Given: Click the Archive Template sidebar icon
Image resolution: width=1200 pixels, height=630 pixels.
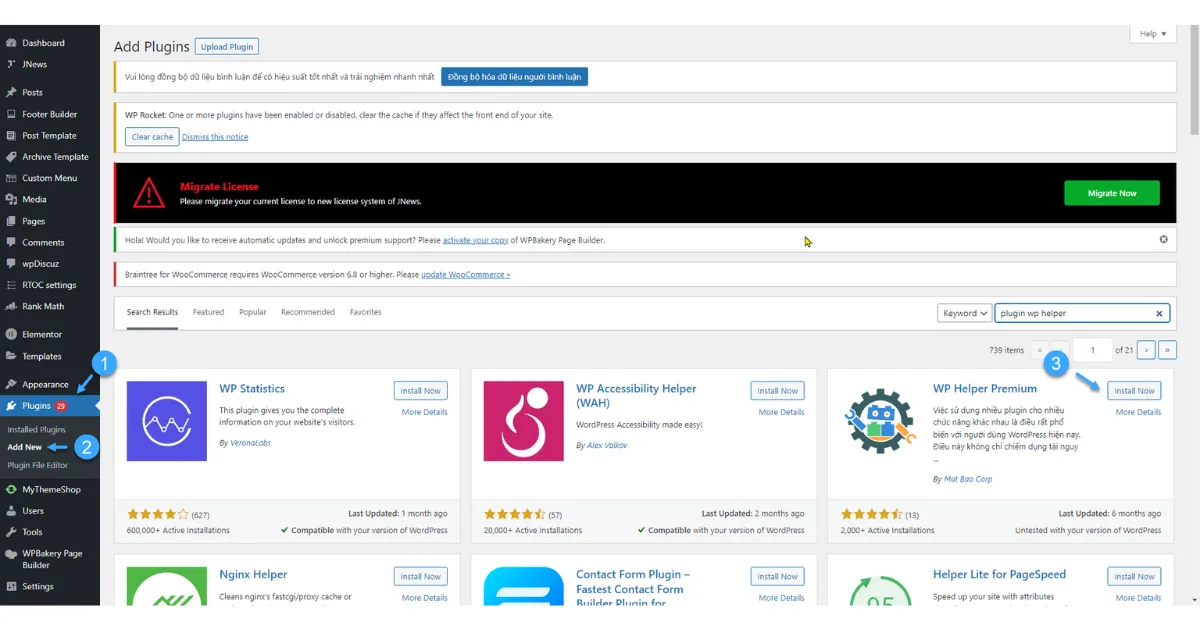Looking at the screenshot, I should pos(11,157).
